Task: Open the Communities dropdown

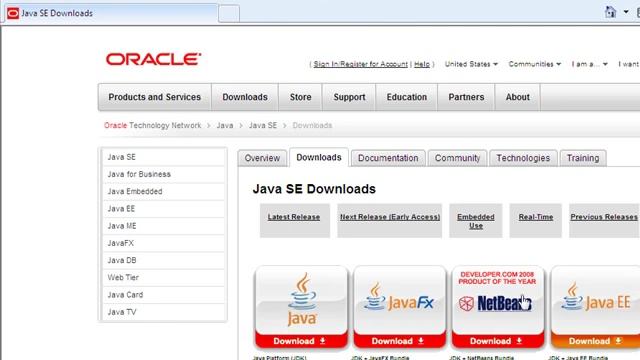Action: (535, 64)
